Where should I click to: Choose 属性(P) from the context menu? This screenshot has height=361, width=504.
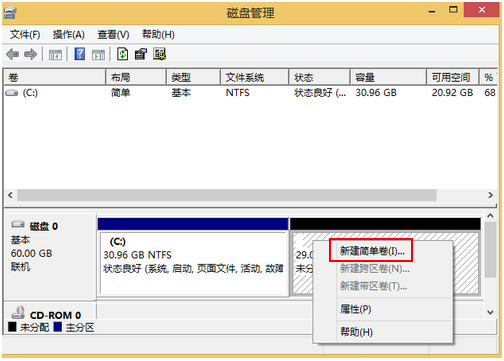tap(356, 309)
